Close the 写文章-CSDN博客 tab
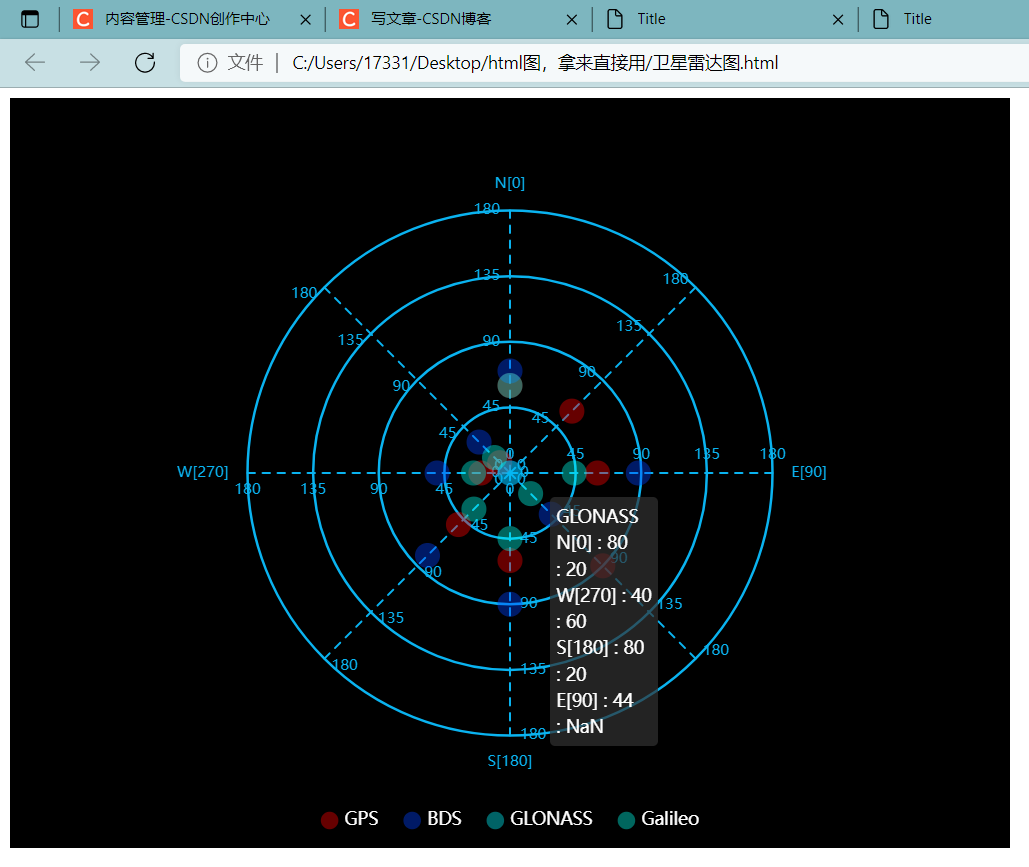Screen dimensions: 1029x867 click(x=572, y=20)
